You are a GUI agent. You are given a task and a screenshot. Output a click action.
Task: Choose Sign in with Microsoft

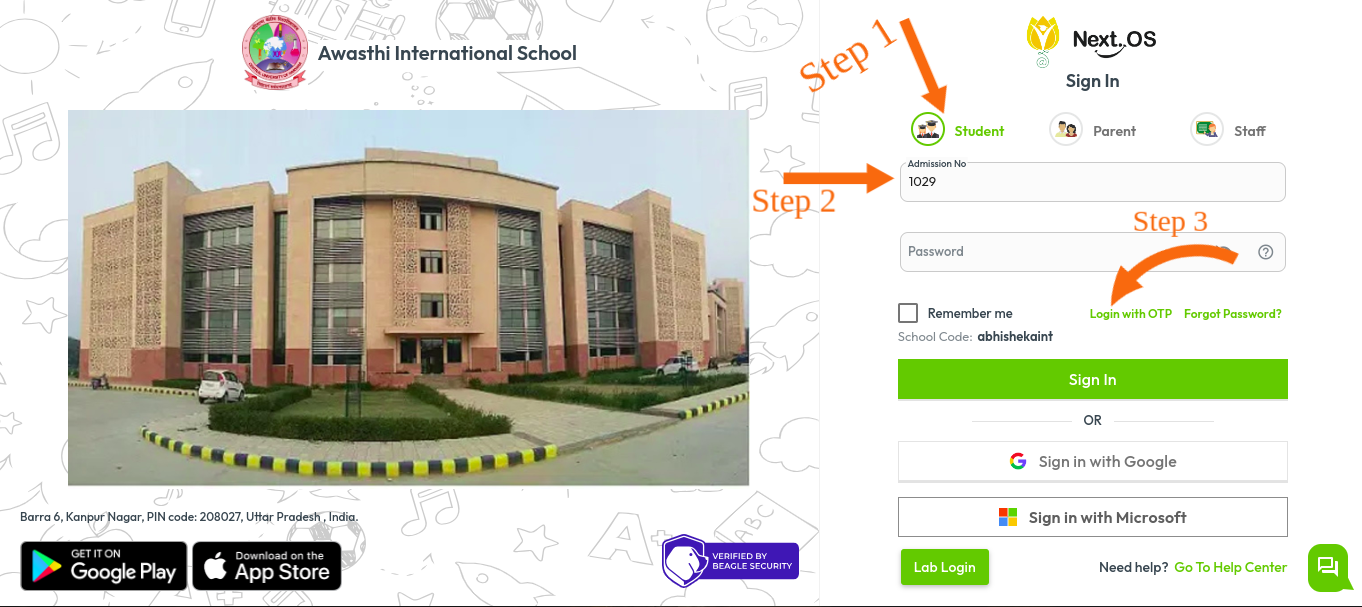(1092, 517)
